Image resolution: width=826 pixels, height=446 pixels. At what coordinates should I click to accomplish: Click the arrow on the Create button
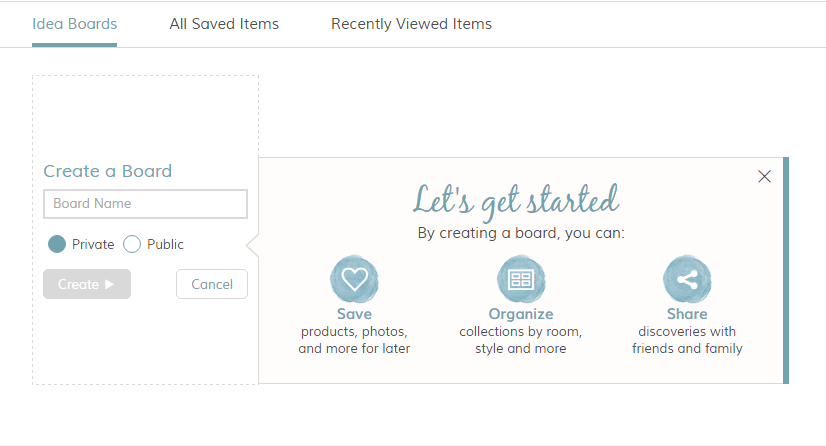110,284
